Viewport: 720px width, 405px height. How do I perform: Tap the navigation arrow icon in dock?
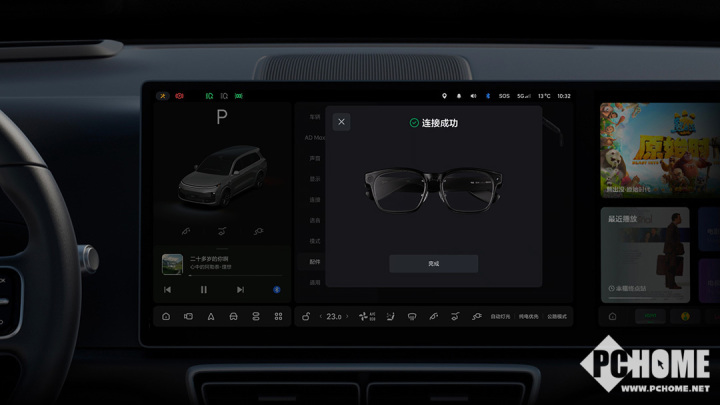[211, 317]
